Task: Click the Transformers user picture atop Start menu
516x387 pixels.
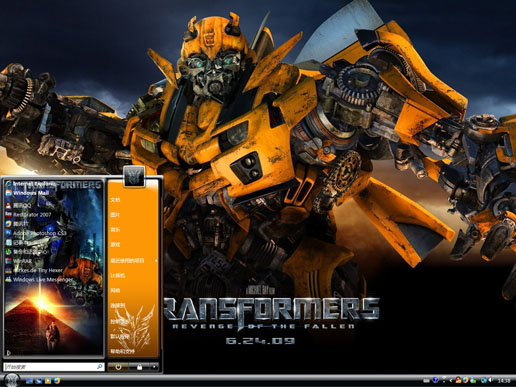Action: click(134, 176)
